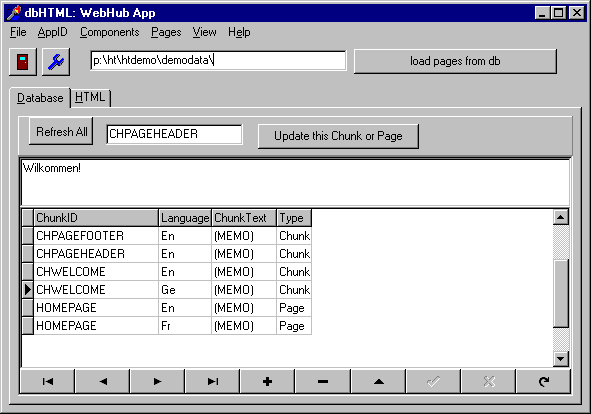
Task: Open the File menu
Action: coord(18,32)
